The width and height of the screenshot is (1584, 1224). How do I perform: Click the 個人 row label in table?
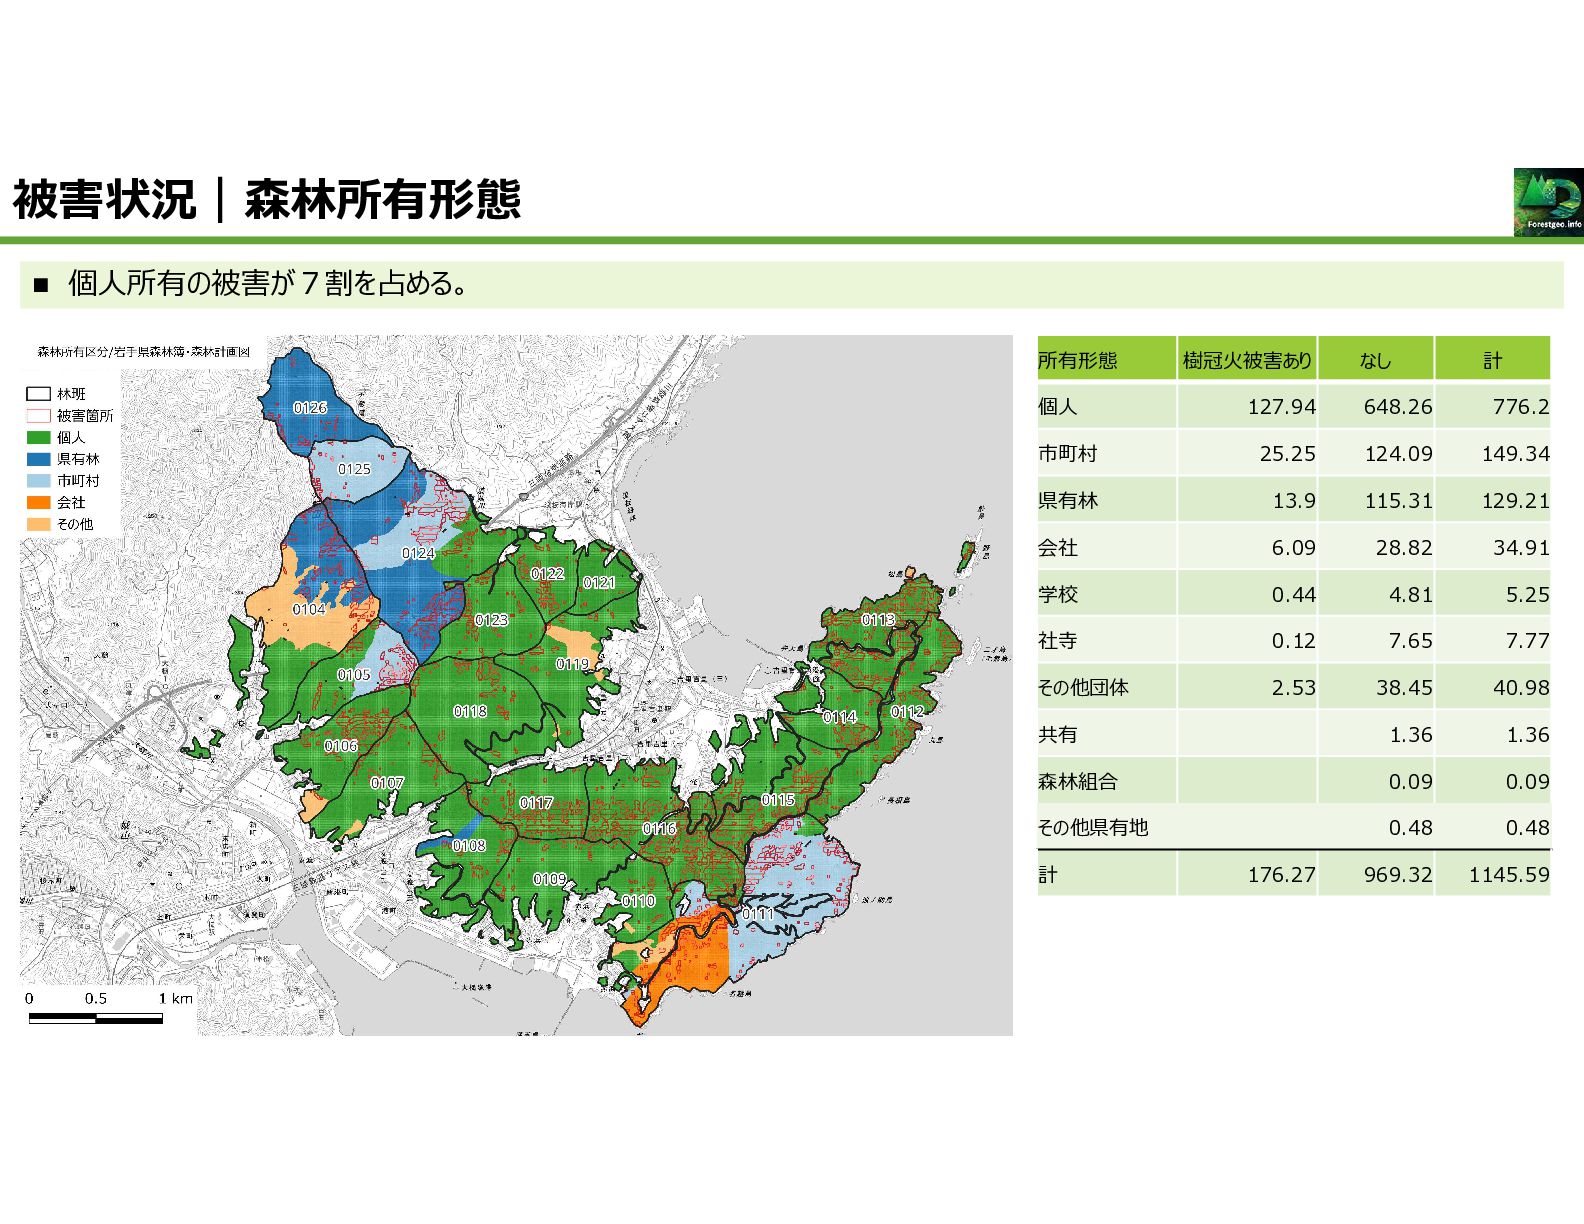point(1058,407)
